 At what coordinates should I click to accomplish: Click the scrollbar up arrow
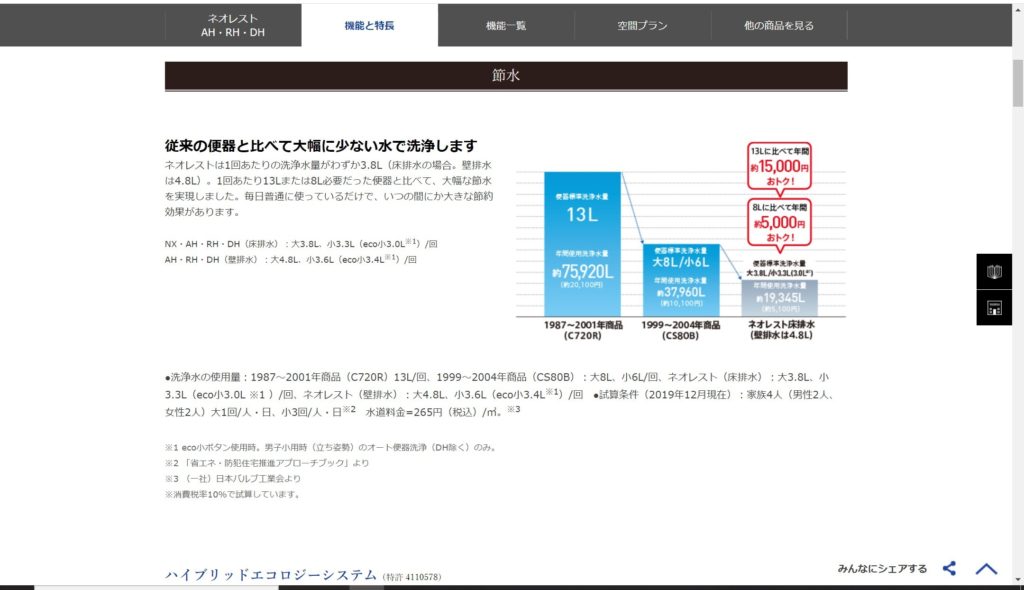point(1017,10)
